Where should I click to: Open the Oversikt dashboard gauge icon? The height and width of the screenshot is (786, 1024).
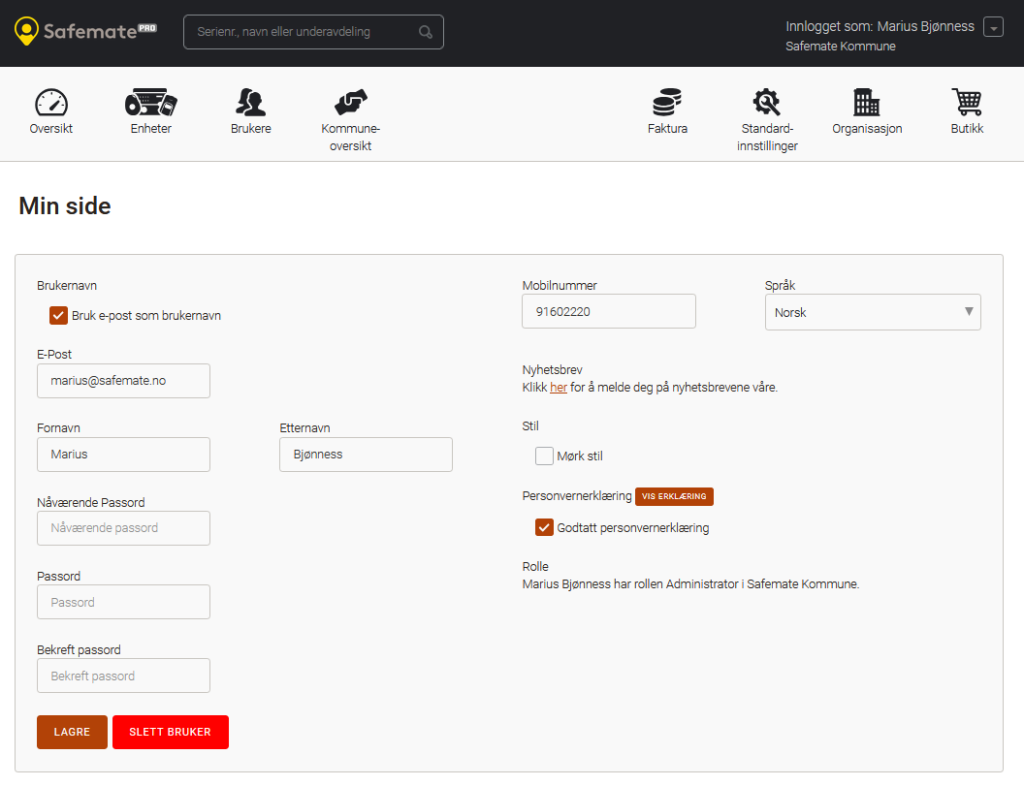click(51, 102)
